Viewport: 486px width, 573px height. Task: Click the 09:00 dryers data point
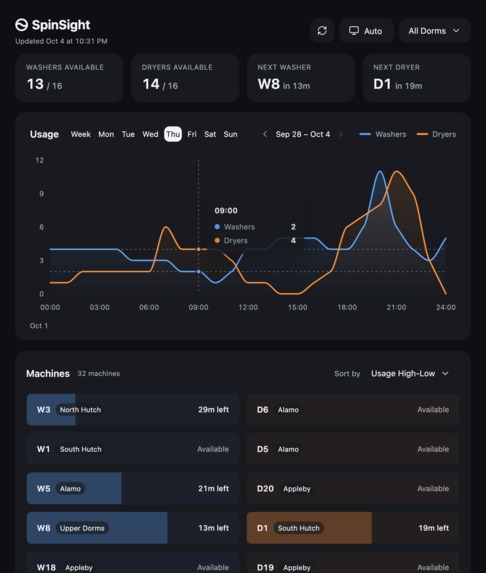click(198, 249)
